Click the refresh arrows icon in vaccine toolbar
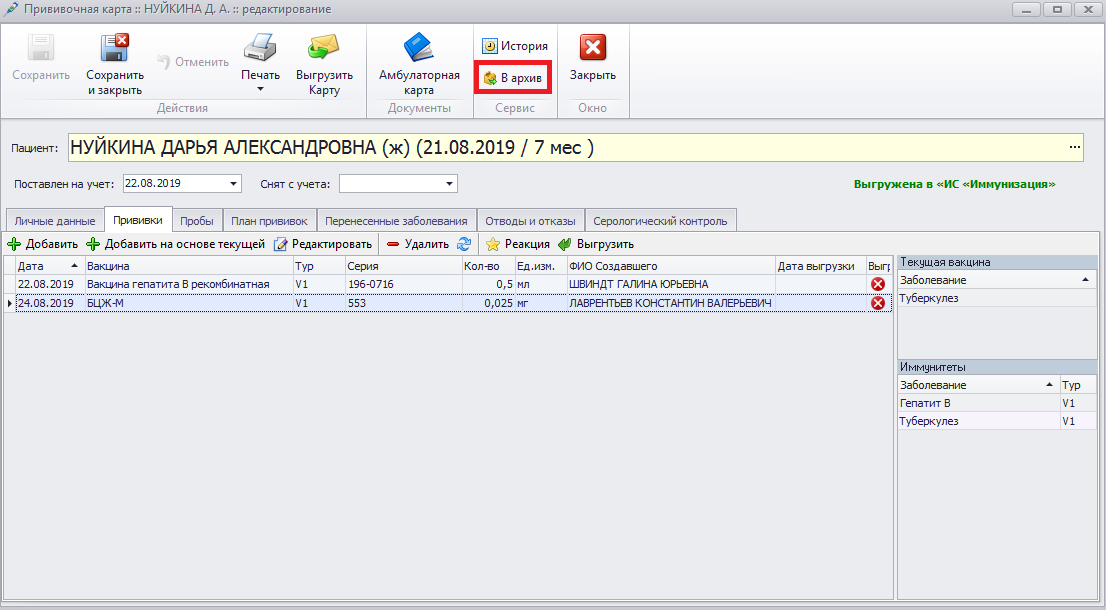This screenshot has width=1106, height=610. pos(464,244)
